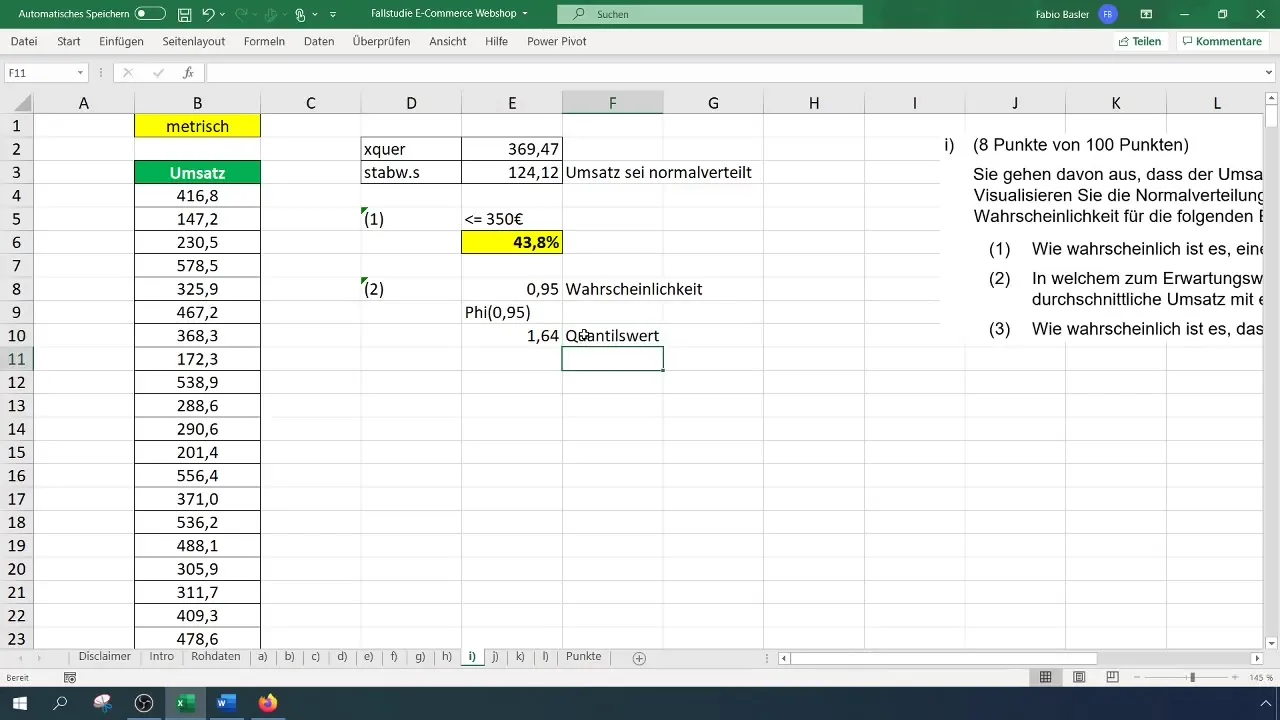
Task: Click the zoom slider handle
Action: pos(1191,677)
